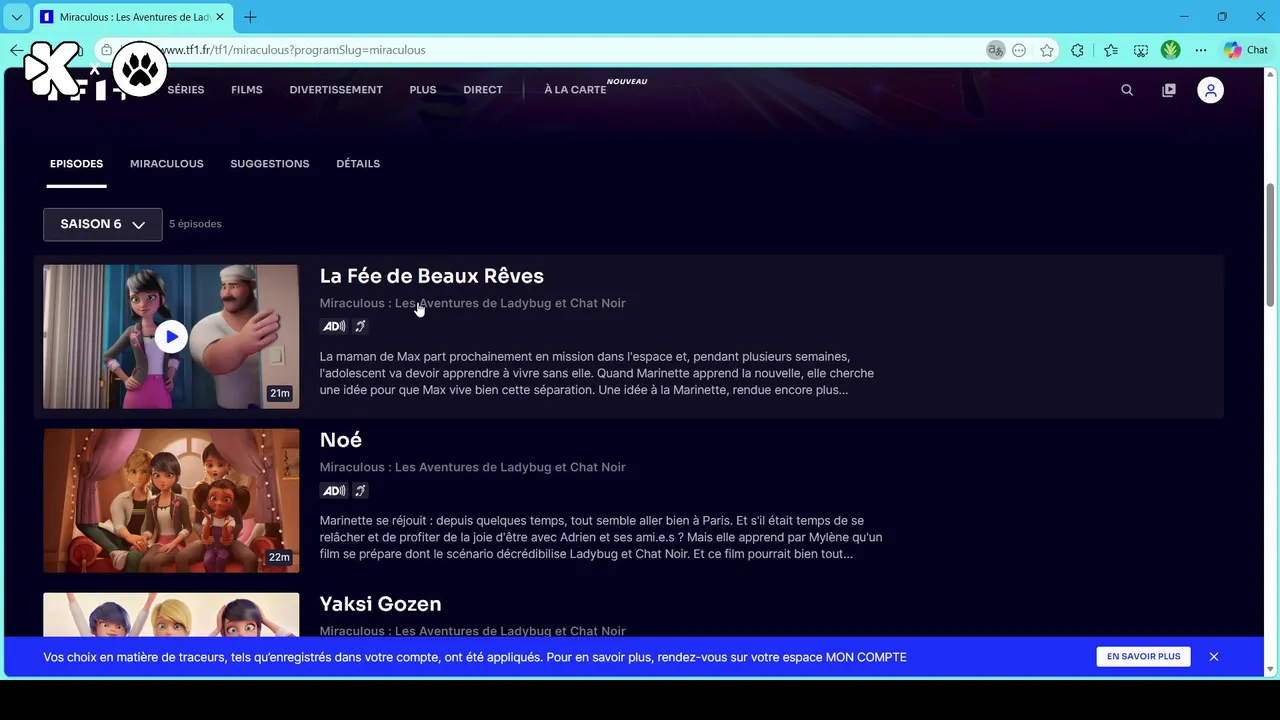Open La Fée de Beaux Rêves episode title
1280x720 pixels.
[432, 276]
